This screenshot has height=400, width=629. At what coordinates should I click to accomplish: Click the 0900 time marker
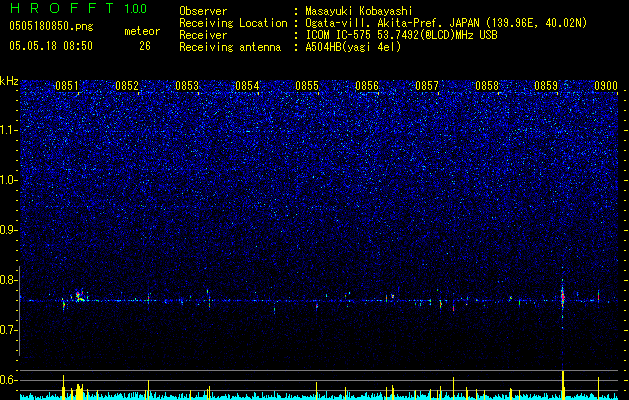(606, 86)
